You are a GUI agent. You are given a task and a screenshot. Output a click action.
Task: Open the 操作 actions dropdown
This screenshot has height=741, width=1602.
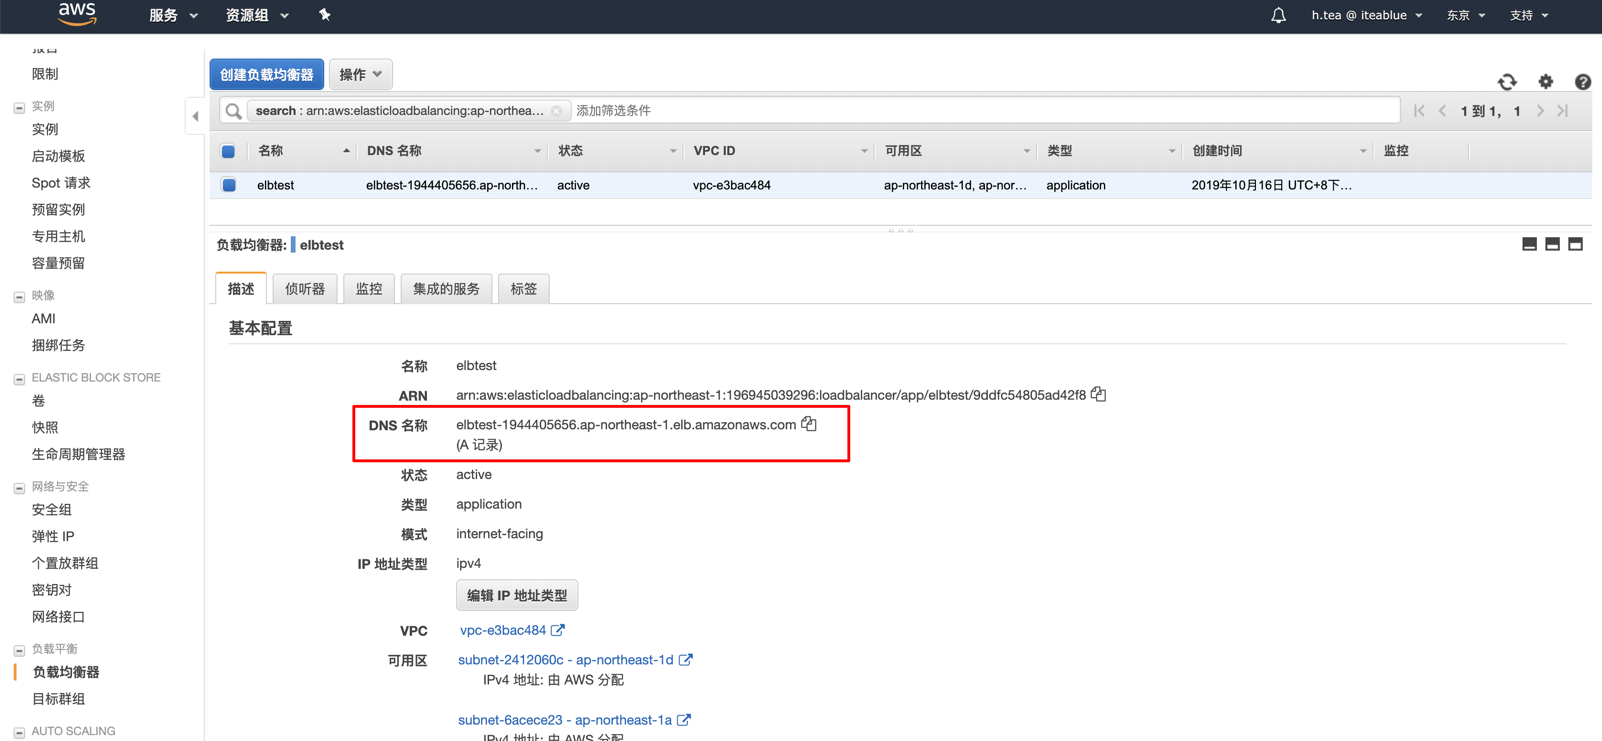click(x=360, y=74)
